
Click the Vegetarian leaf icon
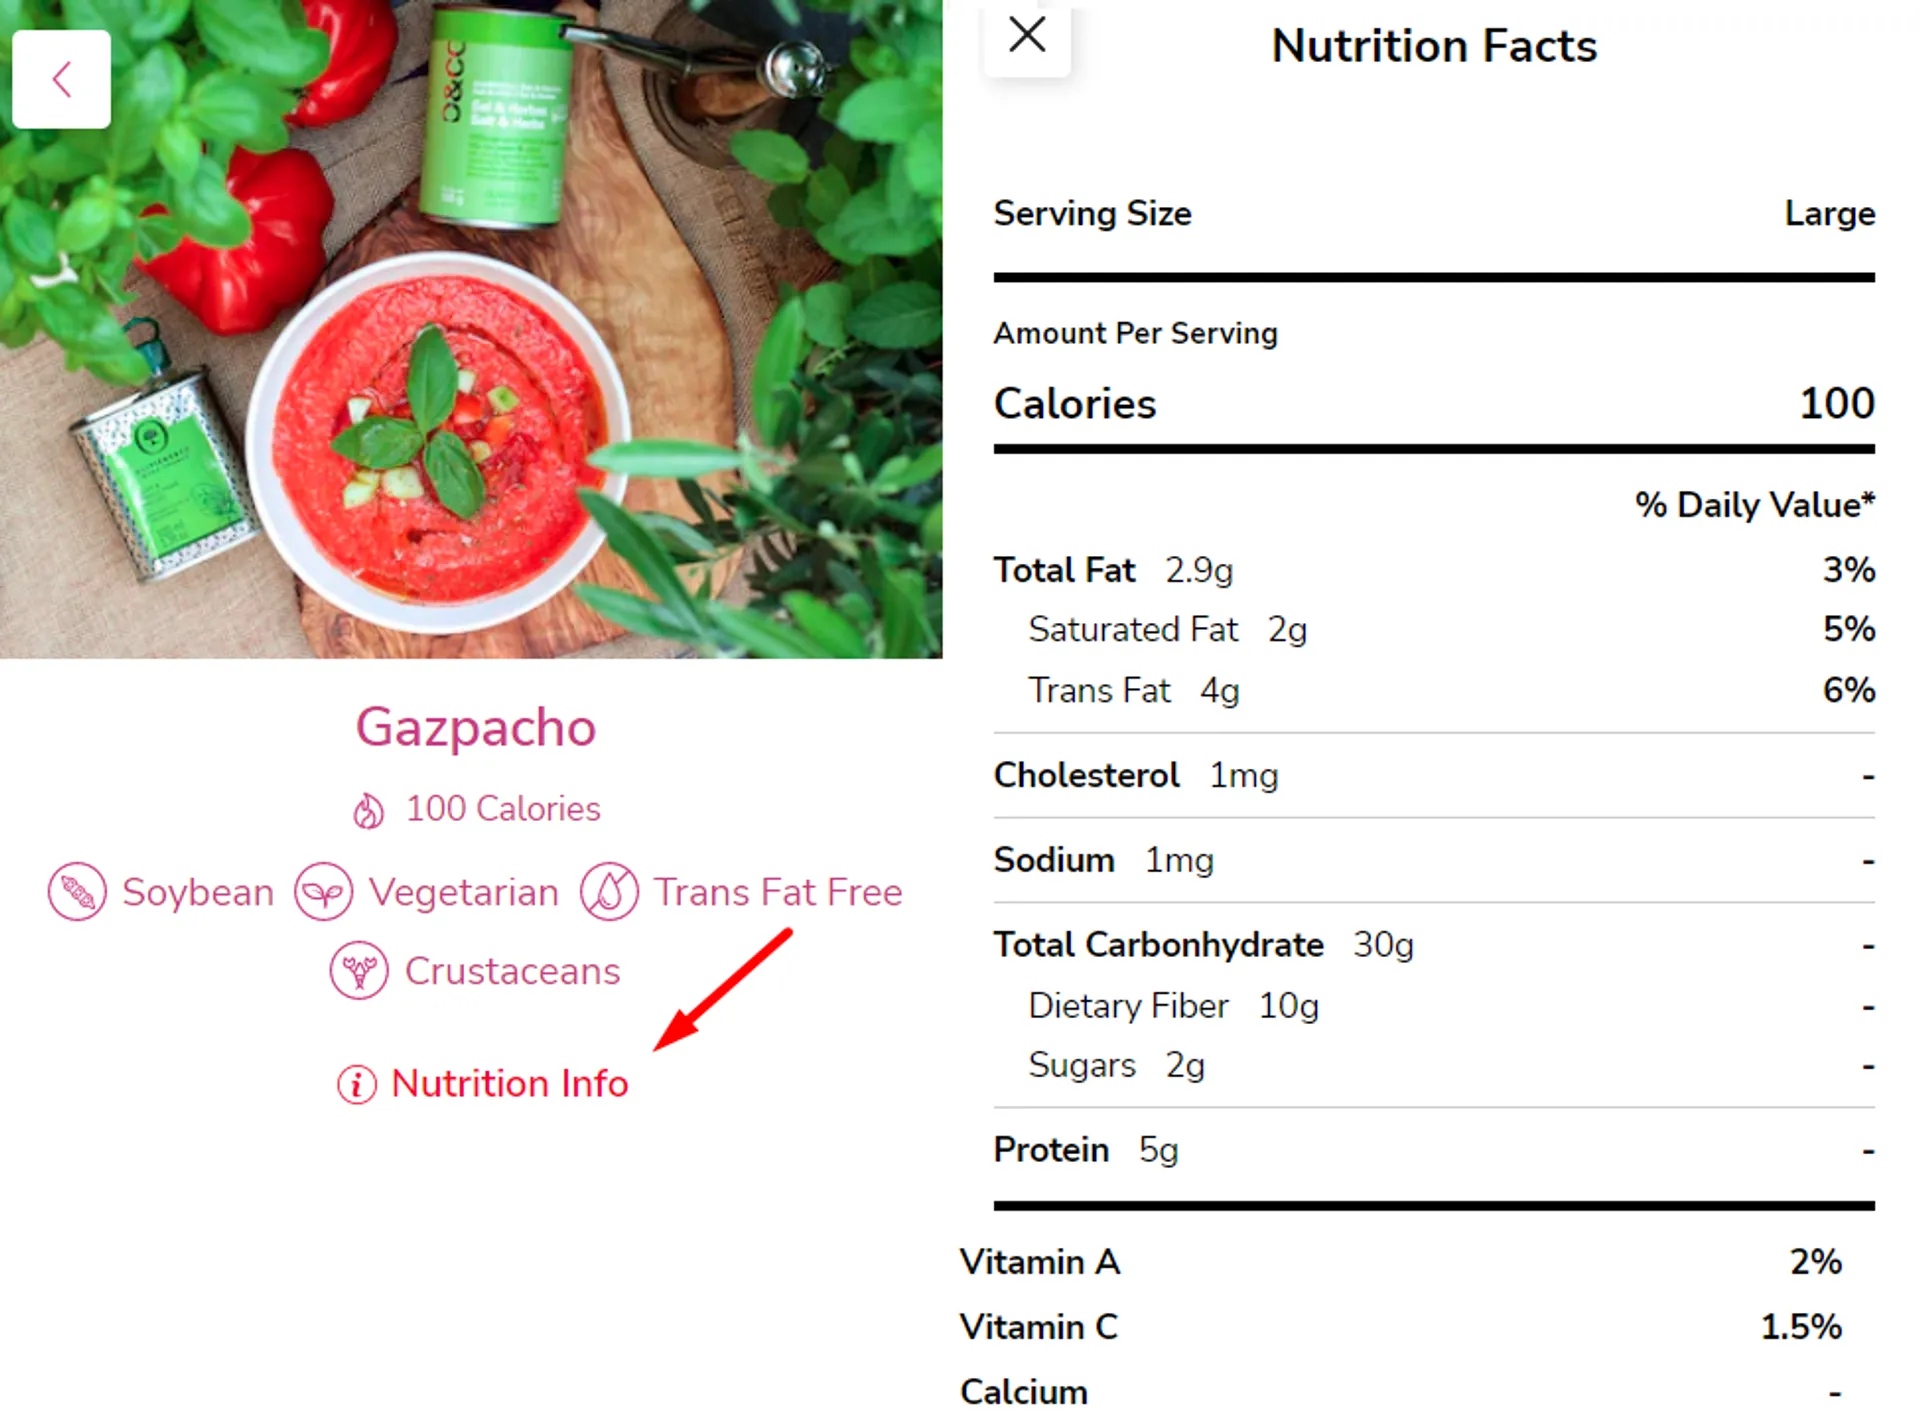(323, 891)
